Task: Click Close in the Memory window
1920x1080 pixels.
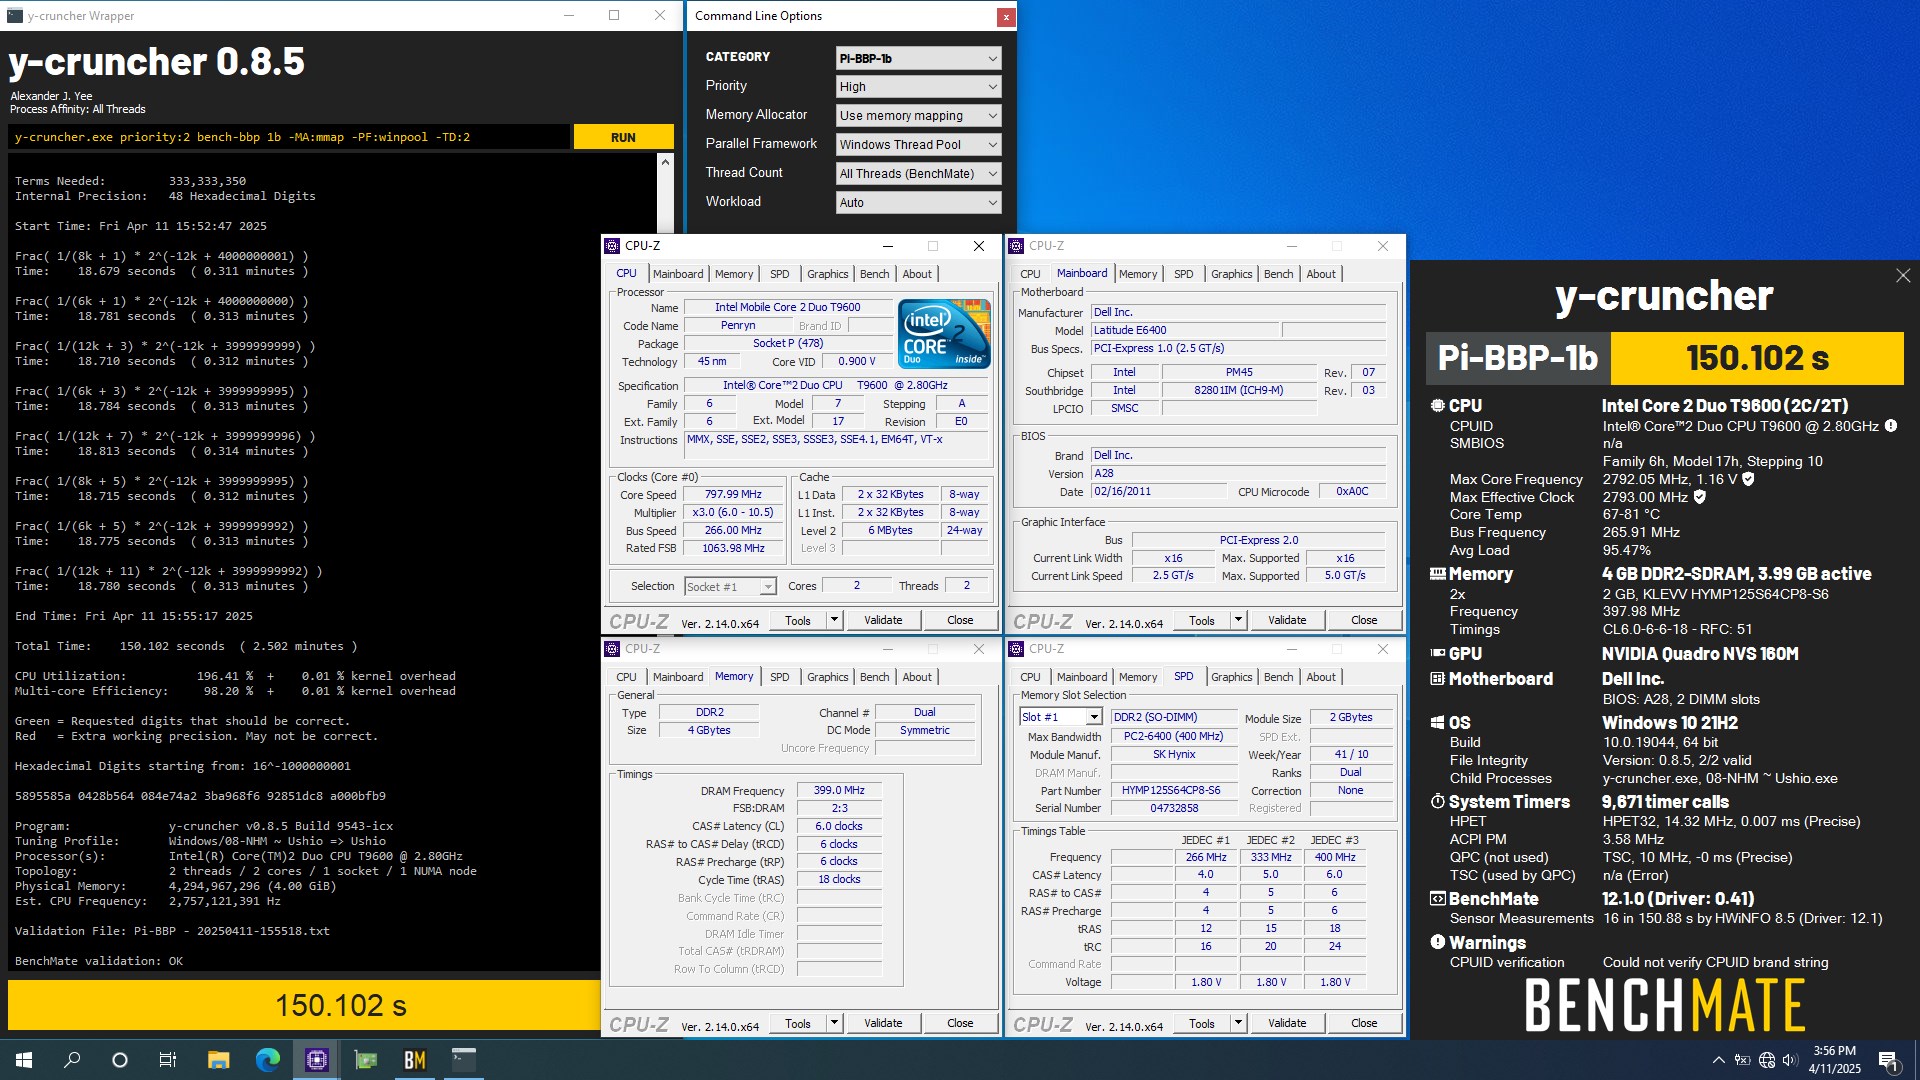Action: (x=960, y=1023)
